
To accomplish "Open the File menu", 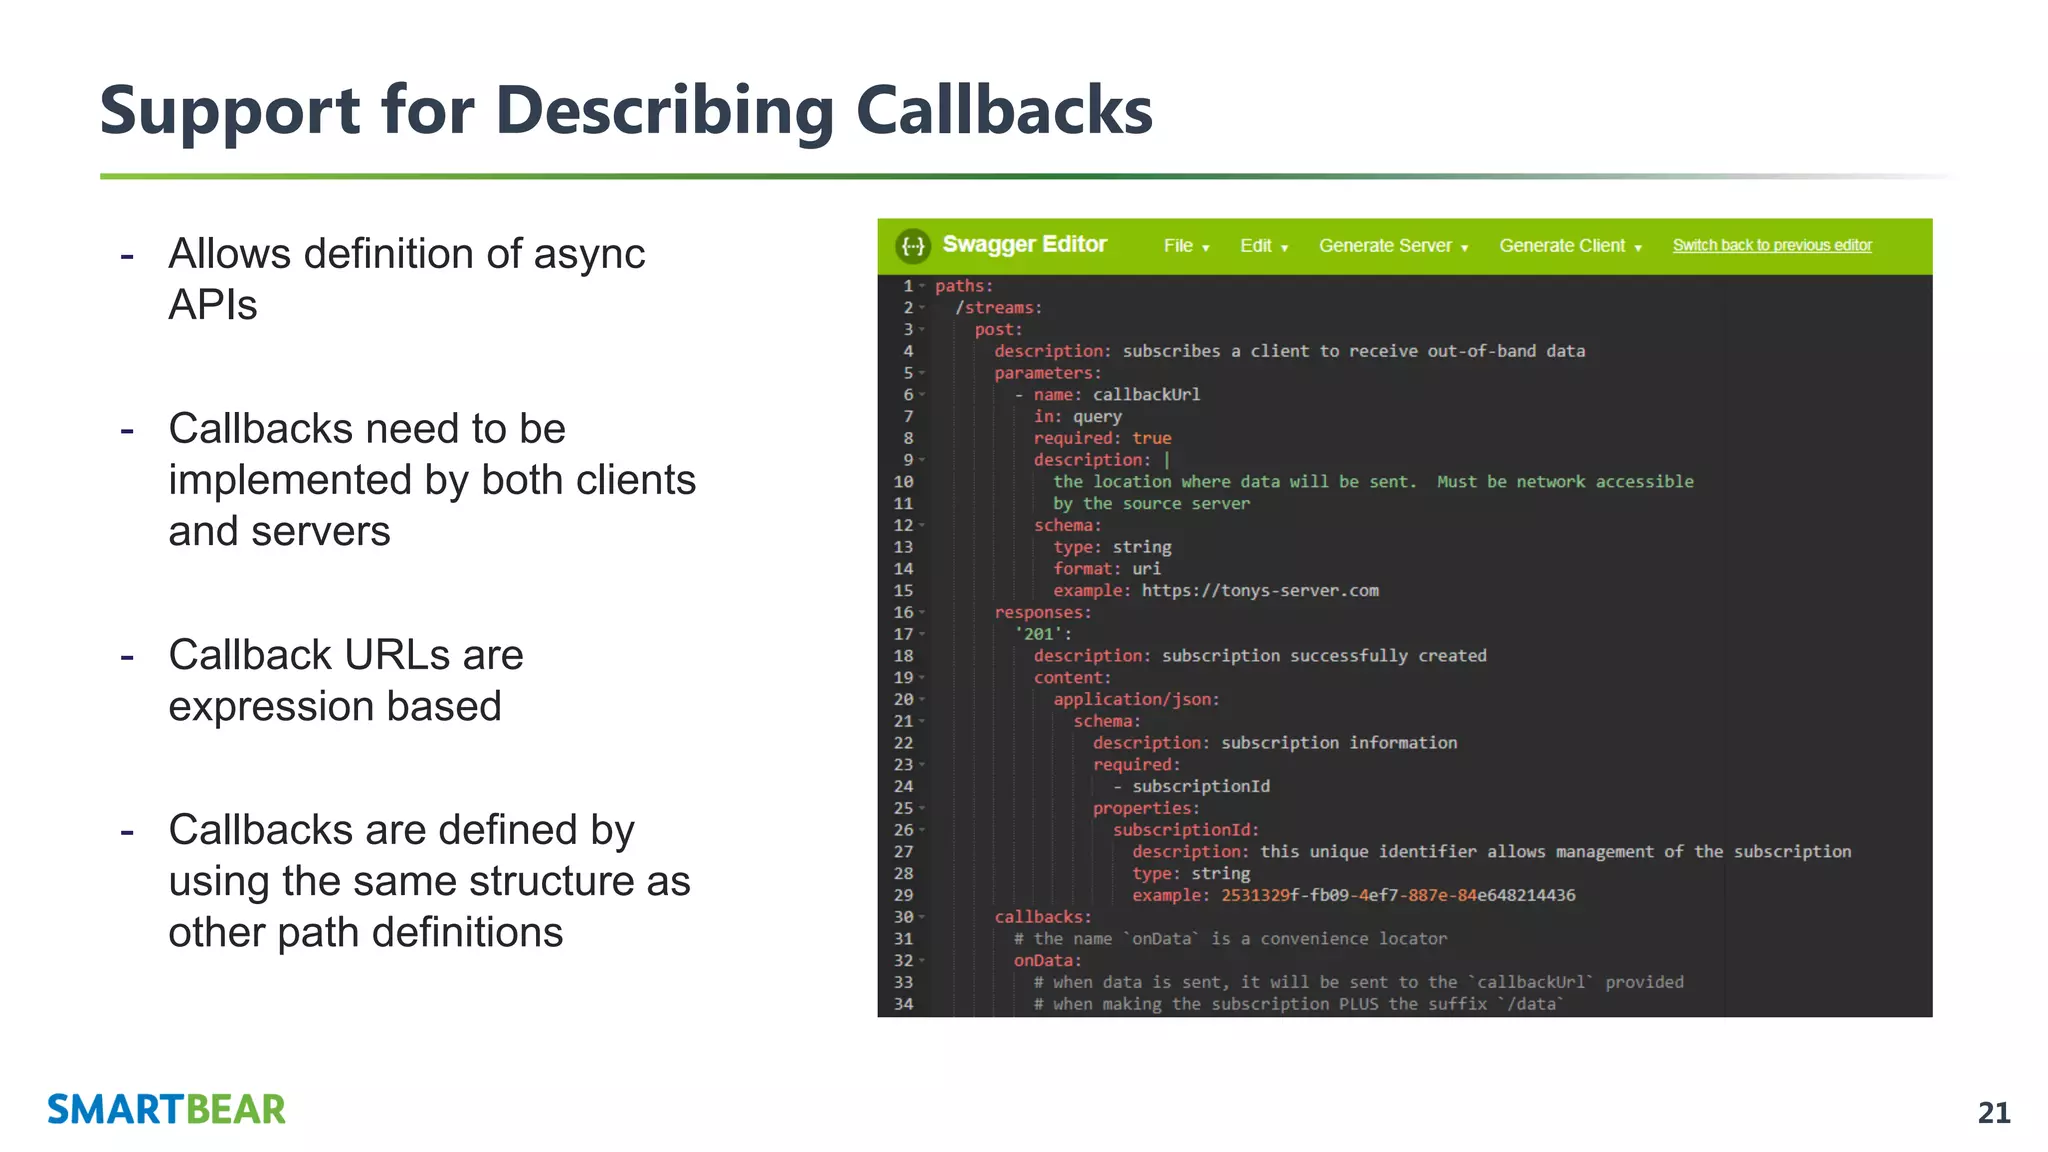I will tap(1186, 246).
